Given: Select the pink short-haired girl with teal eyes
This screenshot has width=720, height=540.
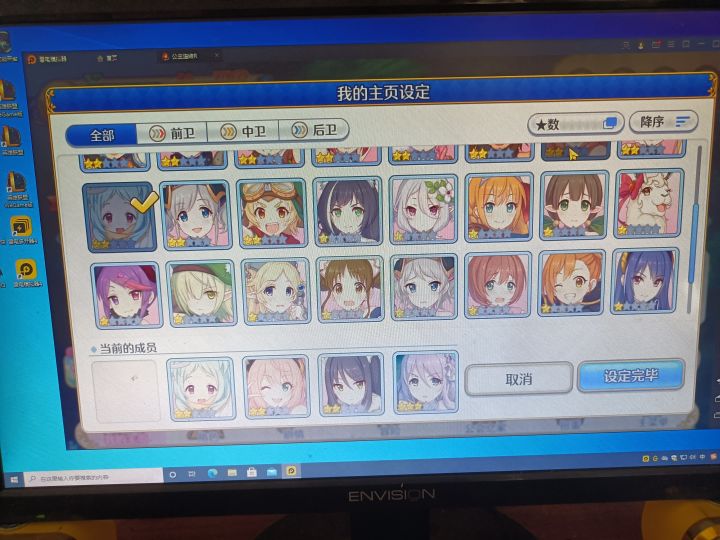Looking at the screenshot, I should click(498, 285).
